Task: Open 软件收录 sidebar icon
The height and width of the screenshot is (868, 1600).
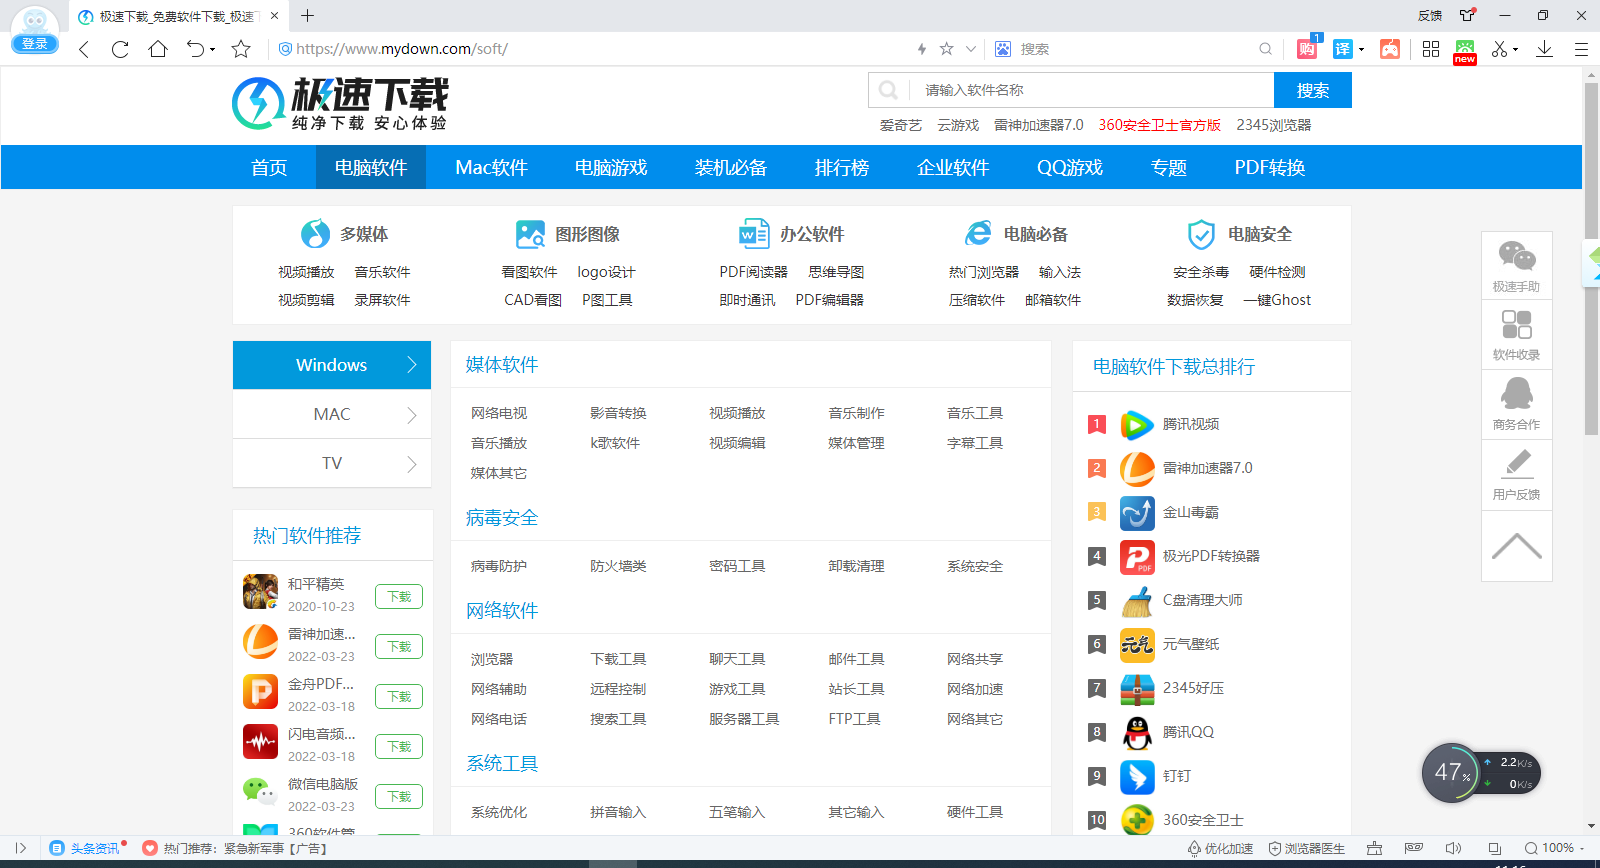Action: [1517, 334]
